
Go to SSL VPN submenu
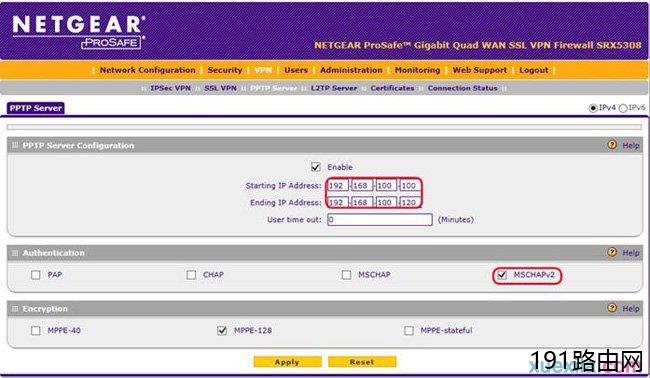pos(220,88)
